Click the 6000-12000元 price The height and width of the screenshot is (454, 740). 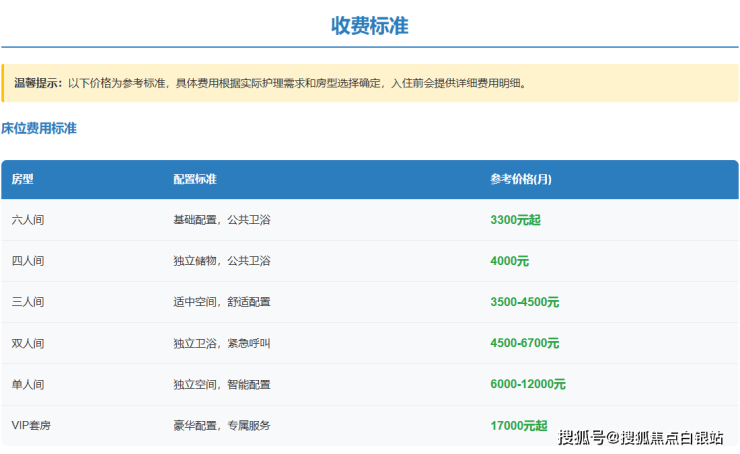(527, 384)
